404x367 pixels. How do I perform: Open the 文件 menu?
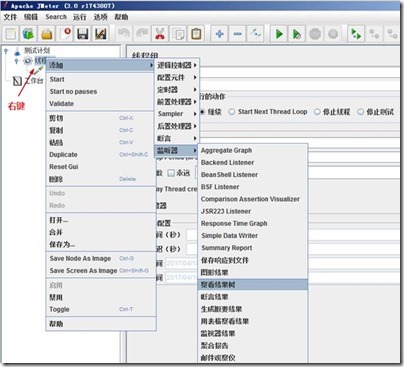click(10, 17)
